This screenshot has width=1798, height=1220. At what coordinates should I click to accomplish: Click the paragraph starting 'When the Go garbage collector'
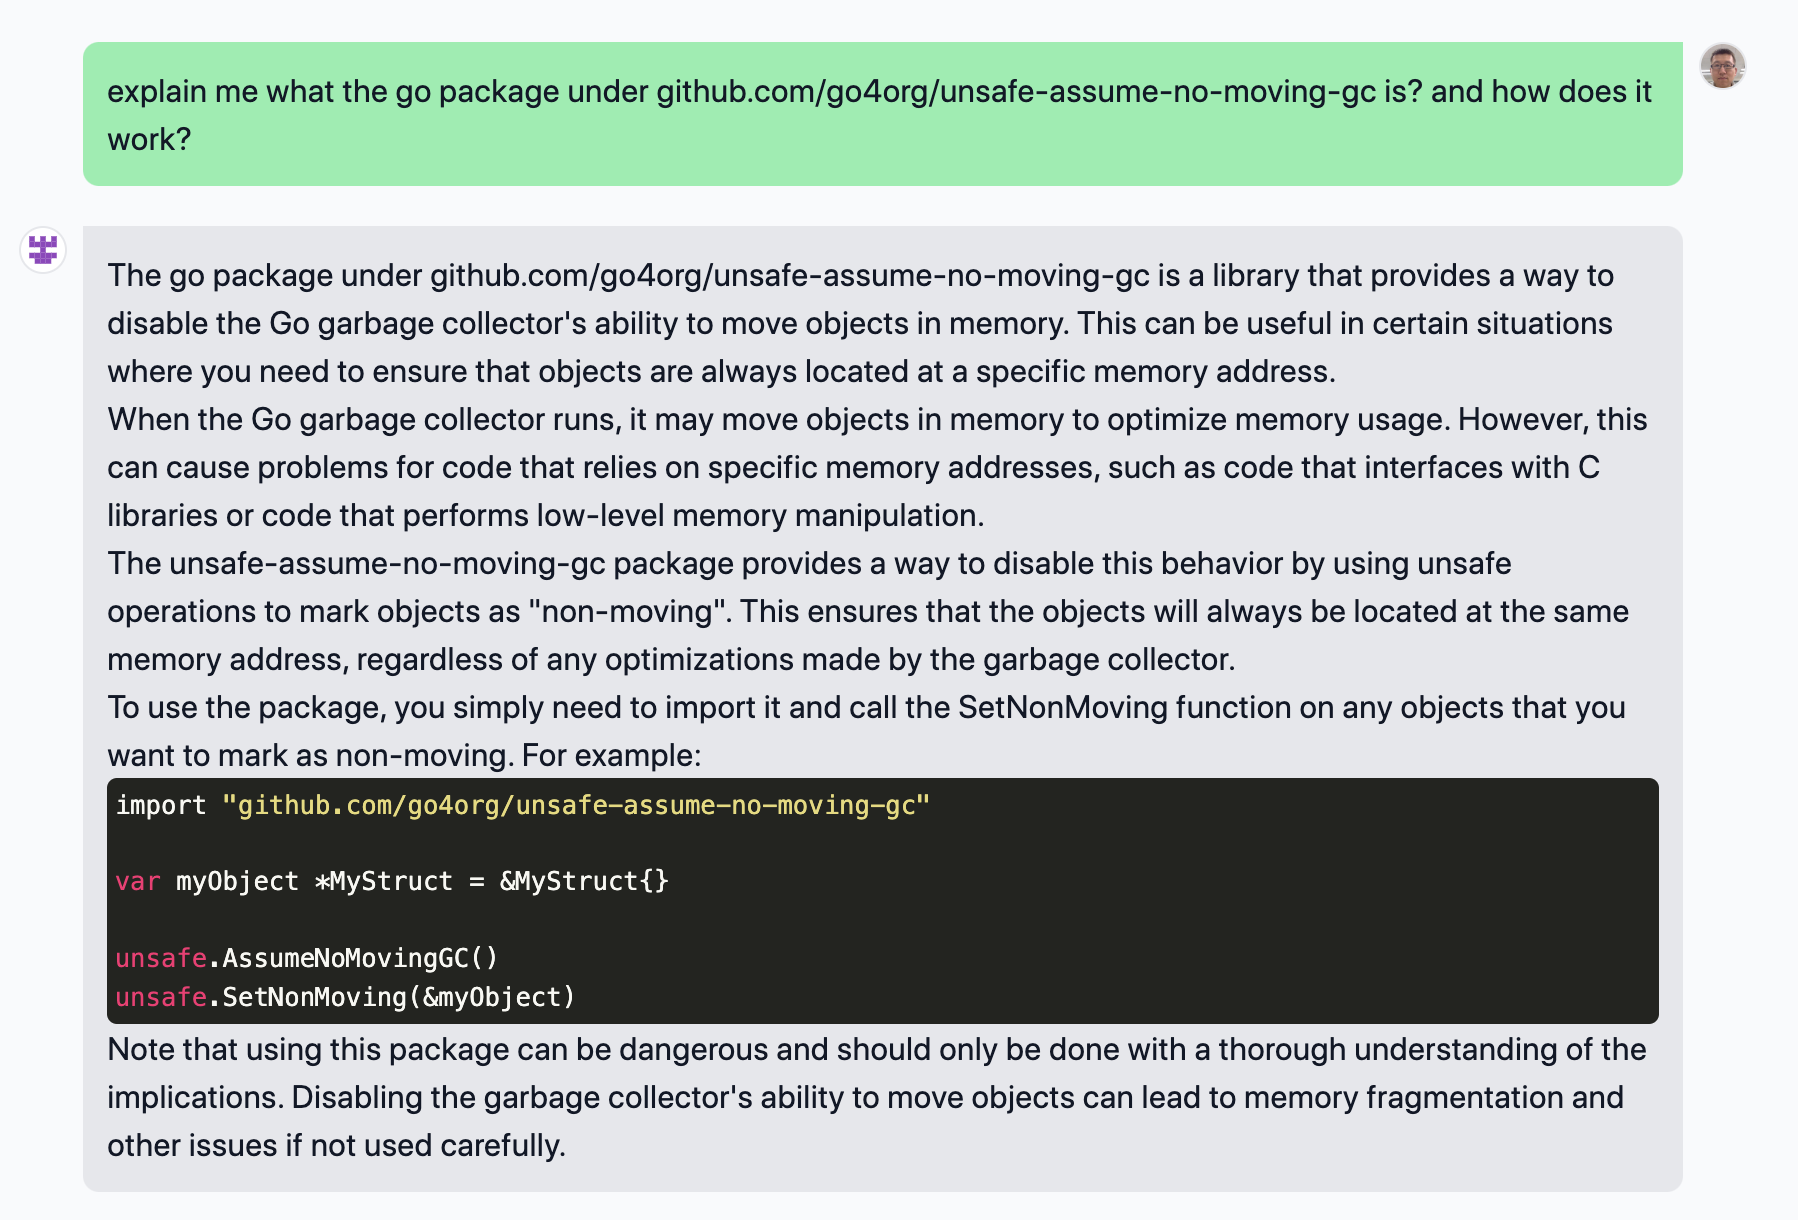click(877, 467)
